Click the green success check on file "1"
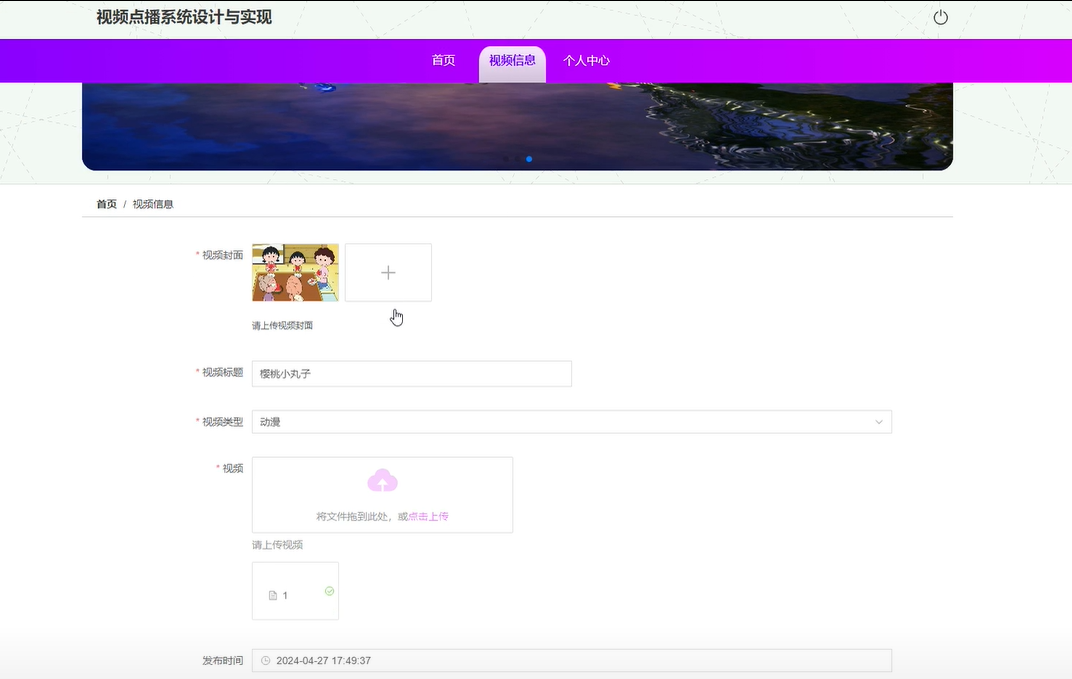Viewport: 1072px width, 679px height. [329, 590]
